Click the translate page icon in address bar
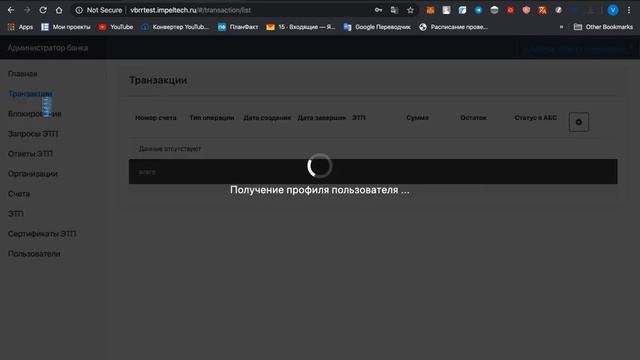The image size is (640, 360). tap(394, 10)
